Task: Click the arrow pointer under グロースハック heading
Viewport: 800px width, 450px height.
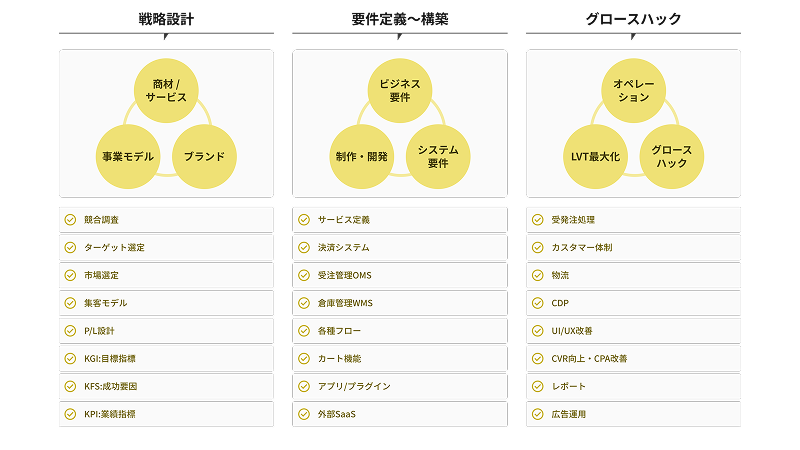Action: [x=633, y=37]
